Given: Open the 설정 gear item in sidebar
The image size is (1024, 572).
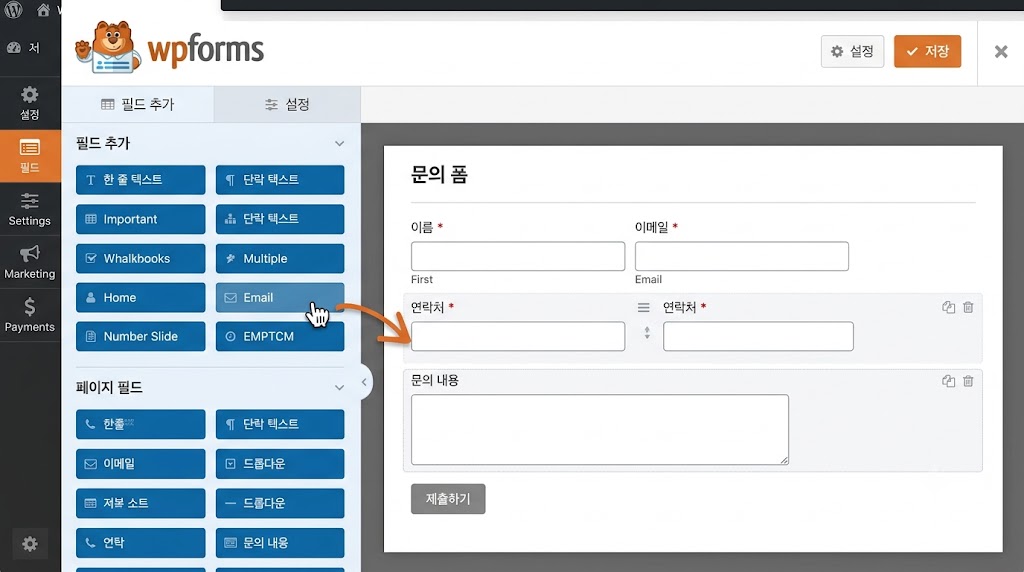Looking at the screenshot, I should (x=29, y=103).
